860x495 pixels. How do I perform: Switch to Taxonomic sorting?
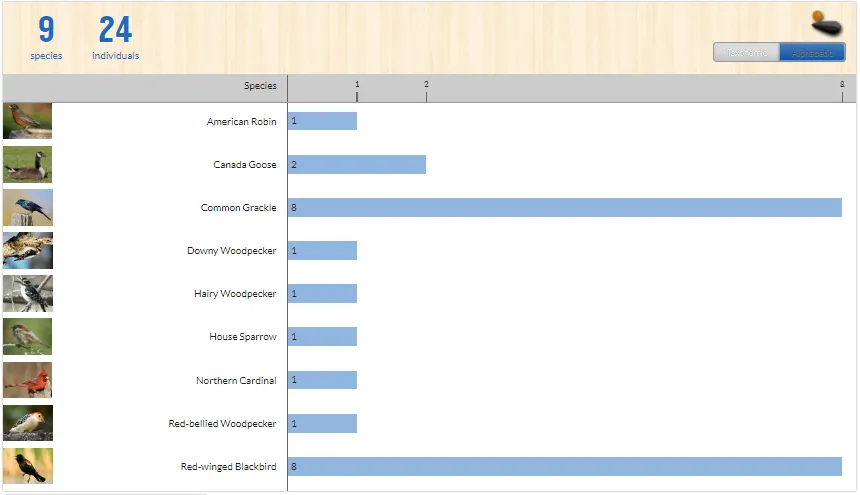click(x=746, y=53)
